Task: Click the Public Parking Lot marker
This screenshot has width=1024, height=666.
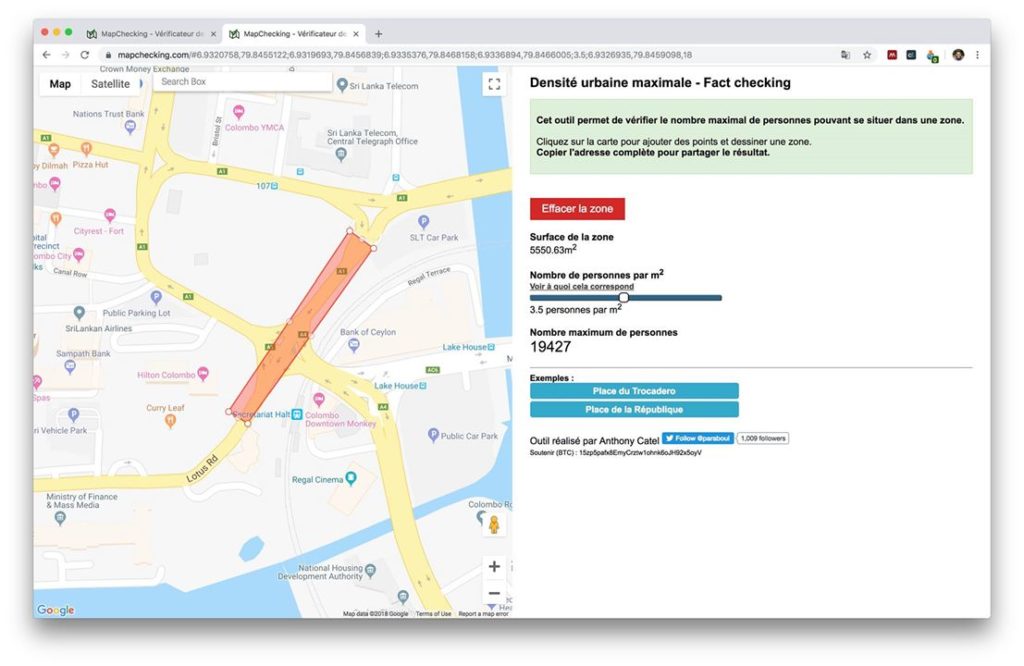Action: [156, 298]
